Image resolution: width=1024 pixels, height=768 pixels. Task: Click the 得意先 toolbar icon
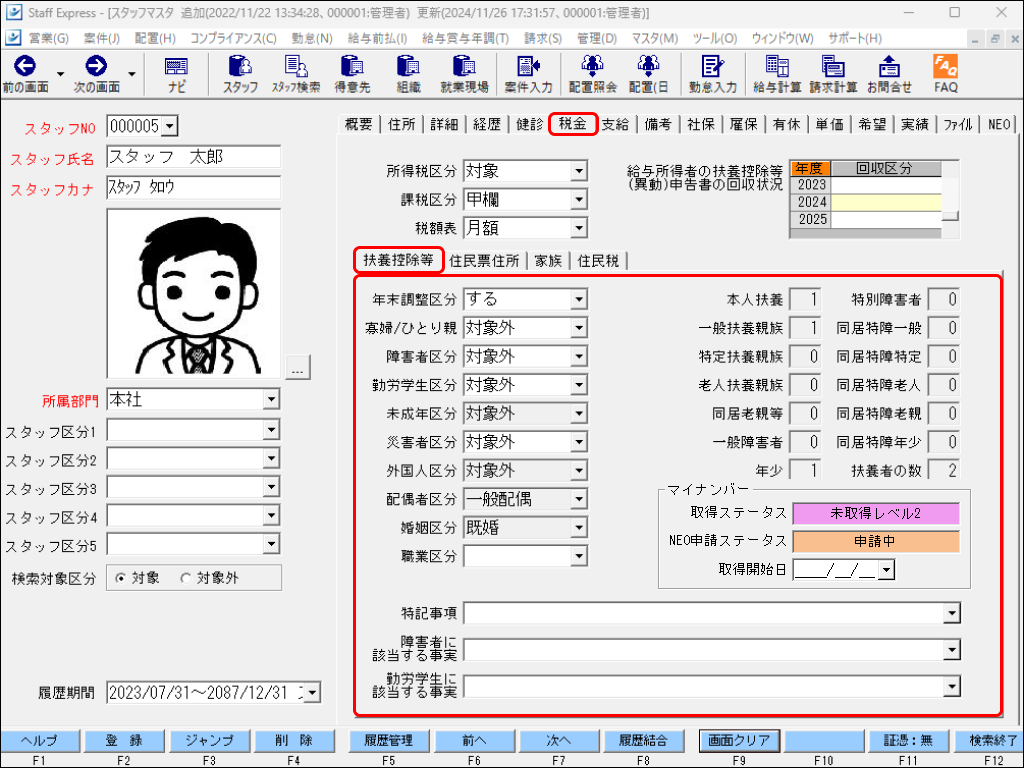click(x=352, y=73)
